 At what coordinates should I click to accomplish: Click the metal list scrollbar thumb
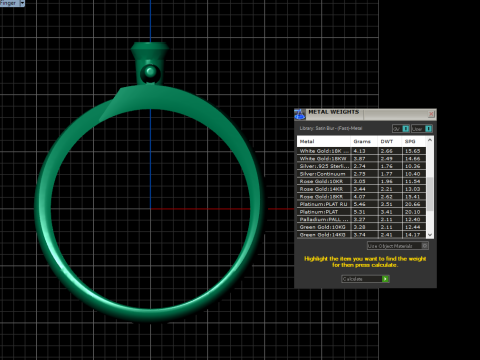tap(430, 194)
